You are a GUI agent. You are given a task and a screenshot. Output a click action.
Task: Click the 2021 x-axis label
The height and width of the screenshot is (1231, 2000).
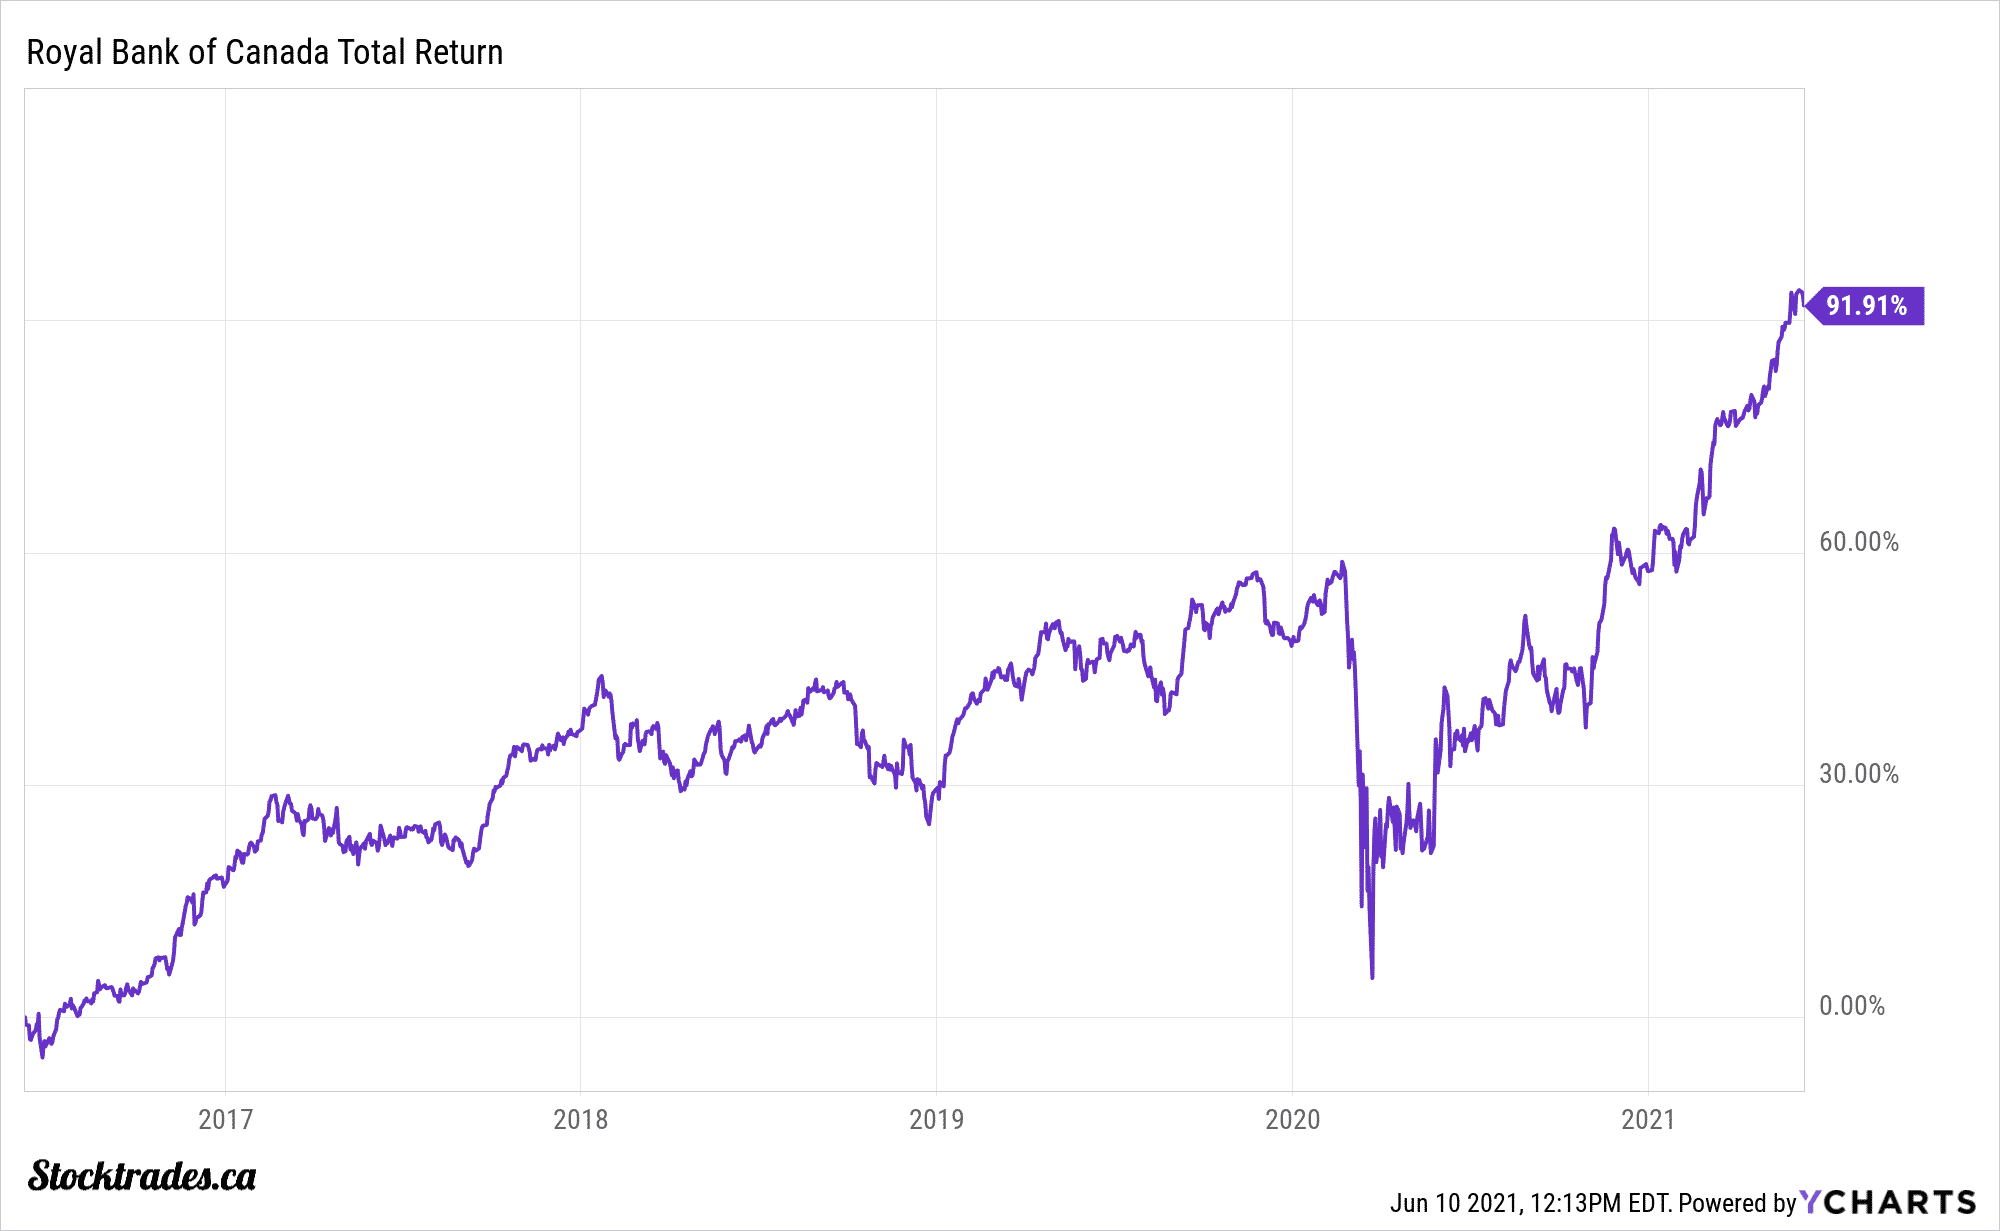point(1647,1119)
